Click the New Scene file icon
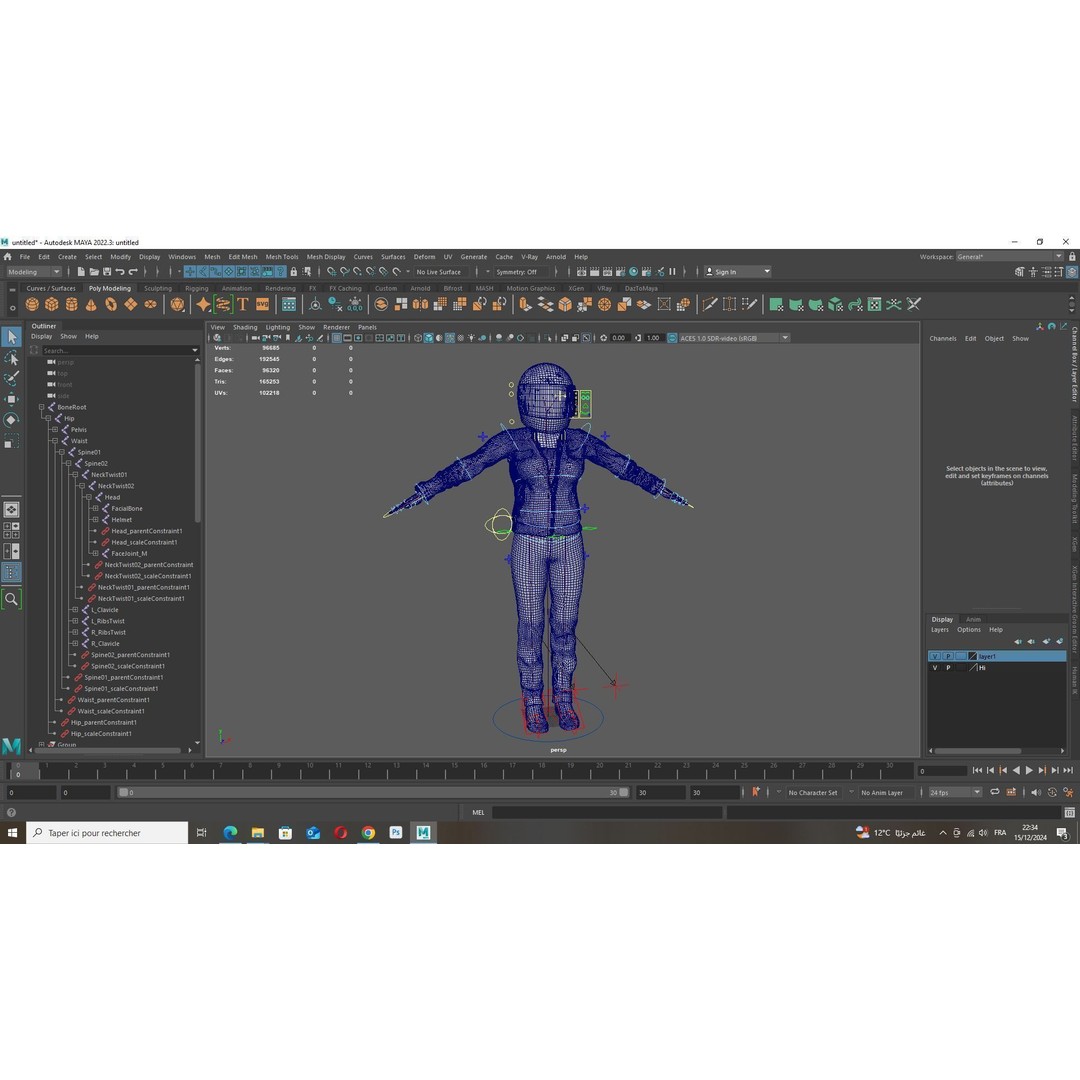This screenshot has height=1080, width=1080. tap(81, 272)
